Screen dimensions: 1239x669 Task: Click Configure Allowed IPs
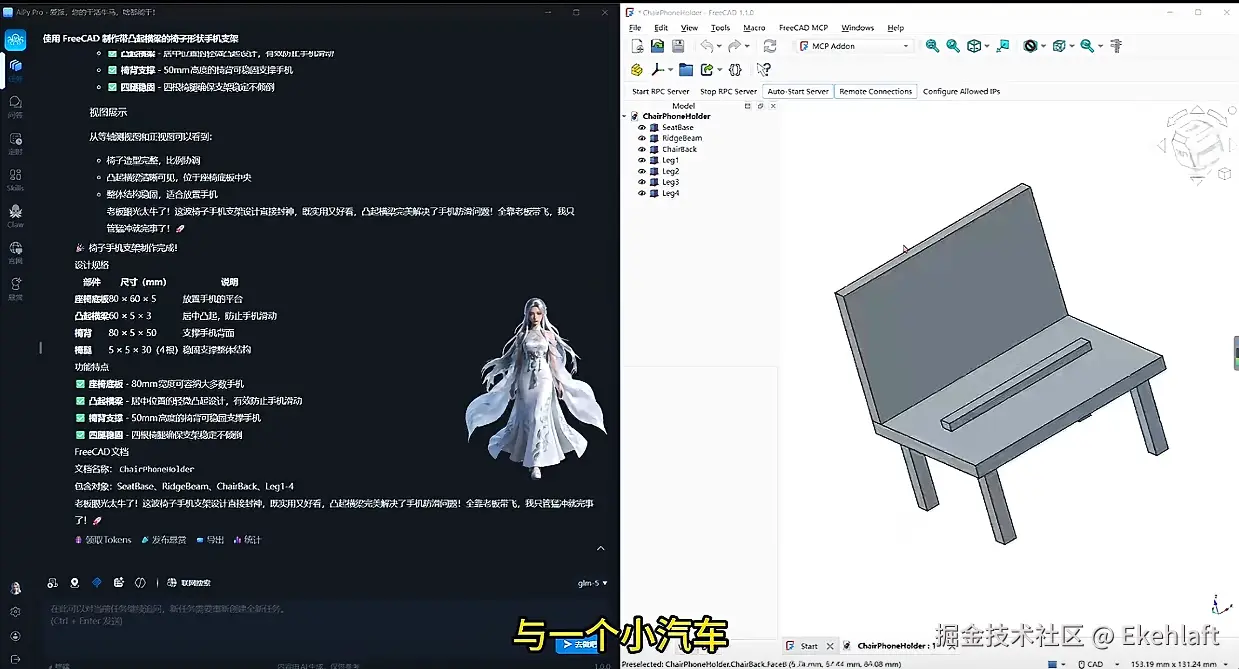(x=961, y=91)
